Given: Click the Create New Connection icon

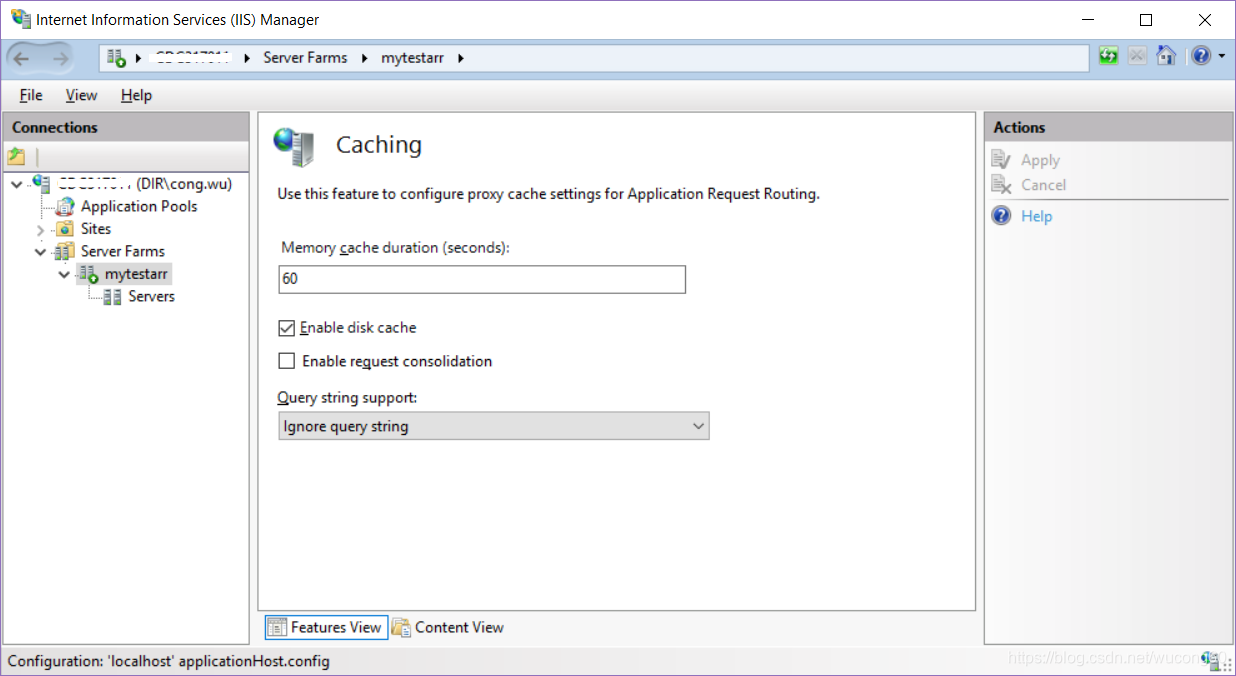Looking at the screenshot, I should coord(16,157).
